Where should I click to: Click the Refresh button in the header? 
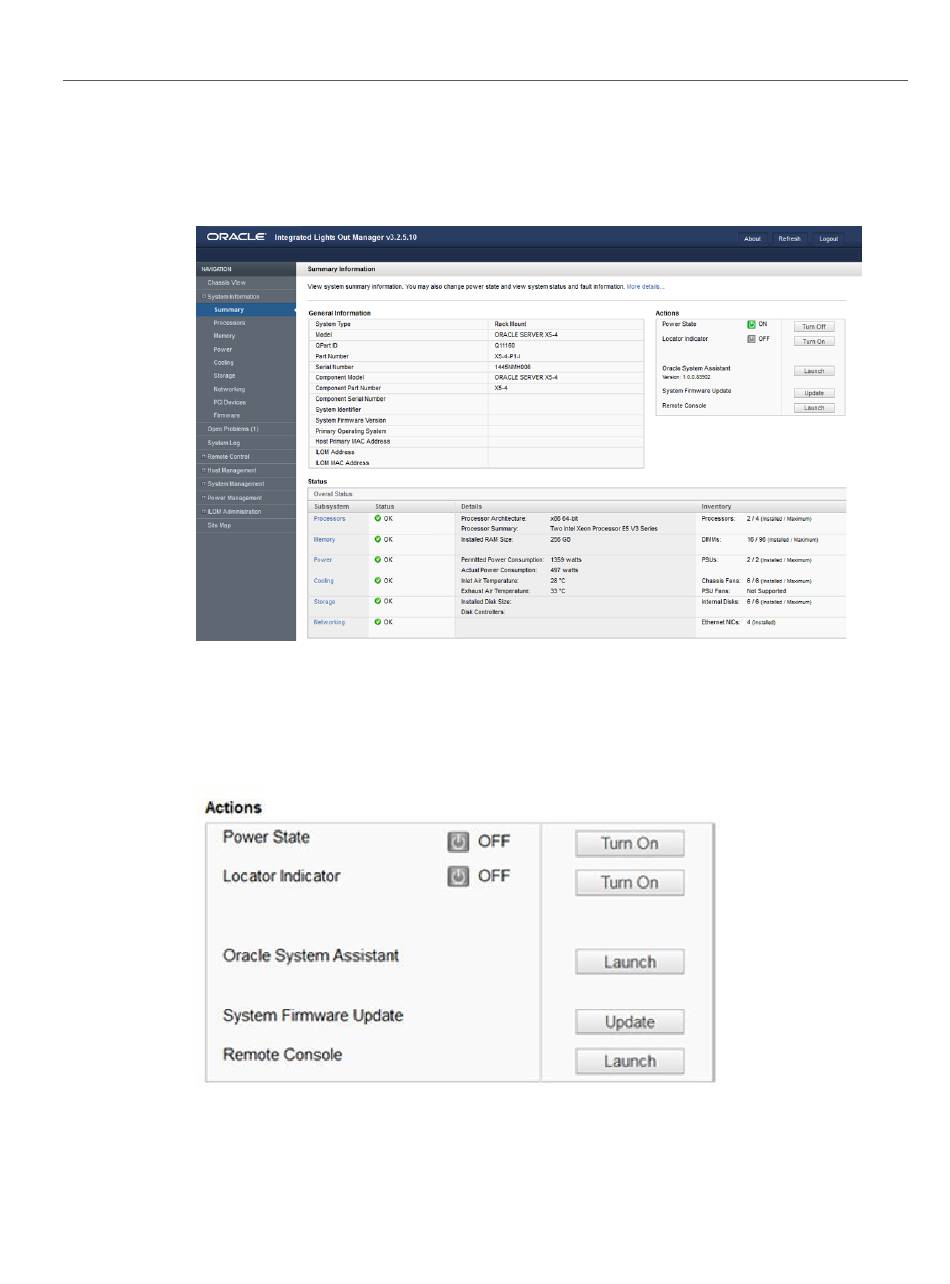pos(789,239)
